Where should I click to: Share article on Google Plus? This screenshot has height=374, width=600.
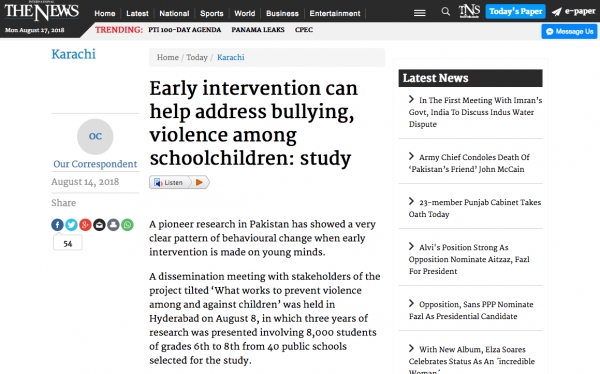pyautogui.click(x=85, y=225)
